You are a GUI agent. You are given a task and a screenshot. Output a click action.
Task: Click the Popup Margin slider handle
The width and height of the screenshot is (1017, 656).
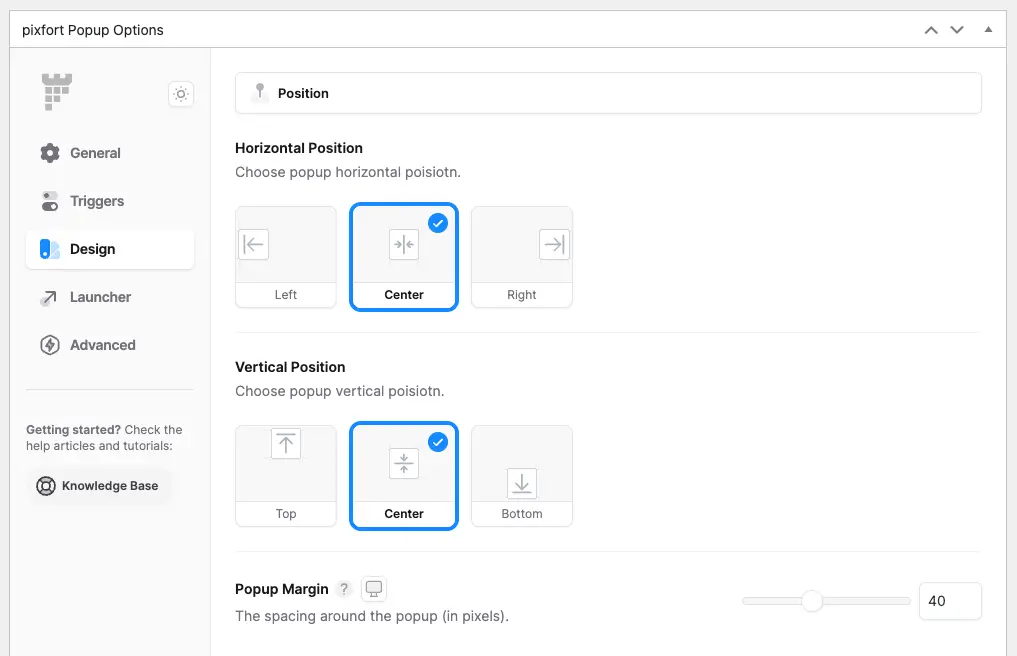point(811,601)
